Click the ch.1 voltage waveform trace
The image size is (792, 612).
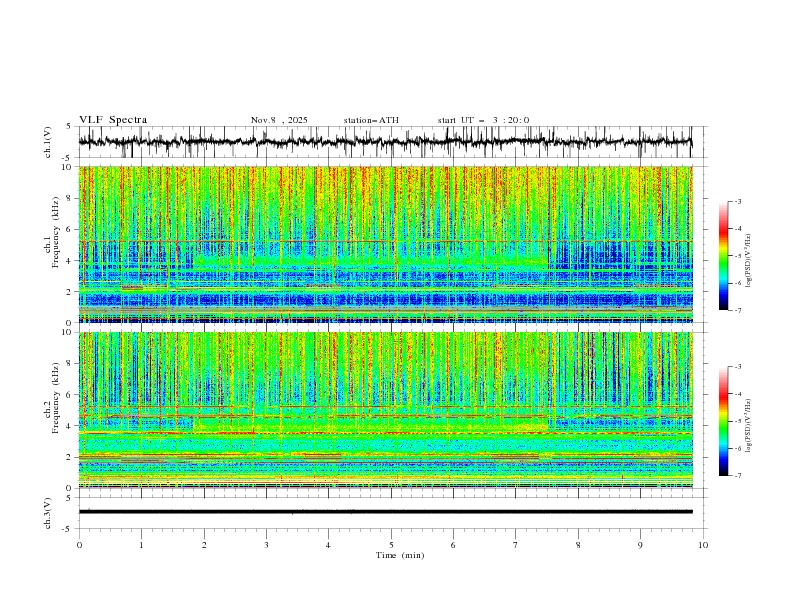pyautogui.click(x=385, y=142)
